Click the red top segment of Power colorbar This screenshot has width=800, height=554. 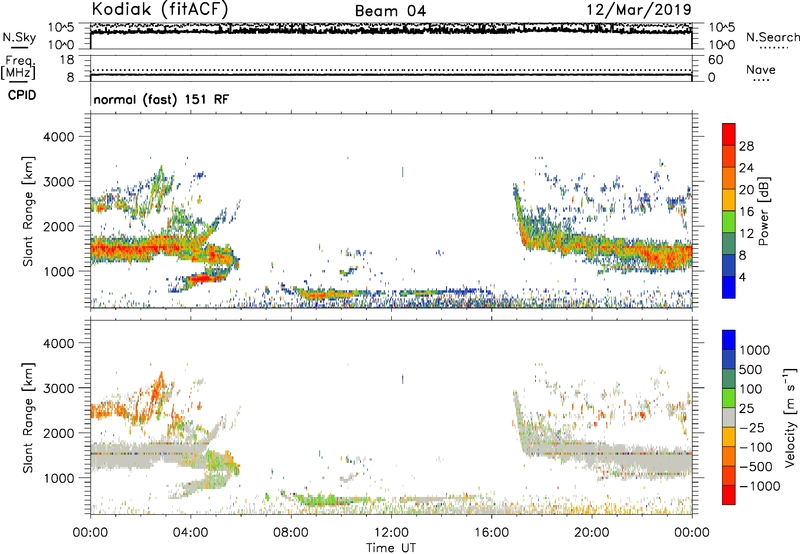(729, 134)
